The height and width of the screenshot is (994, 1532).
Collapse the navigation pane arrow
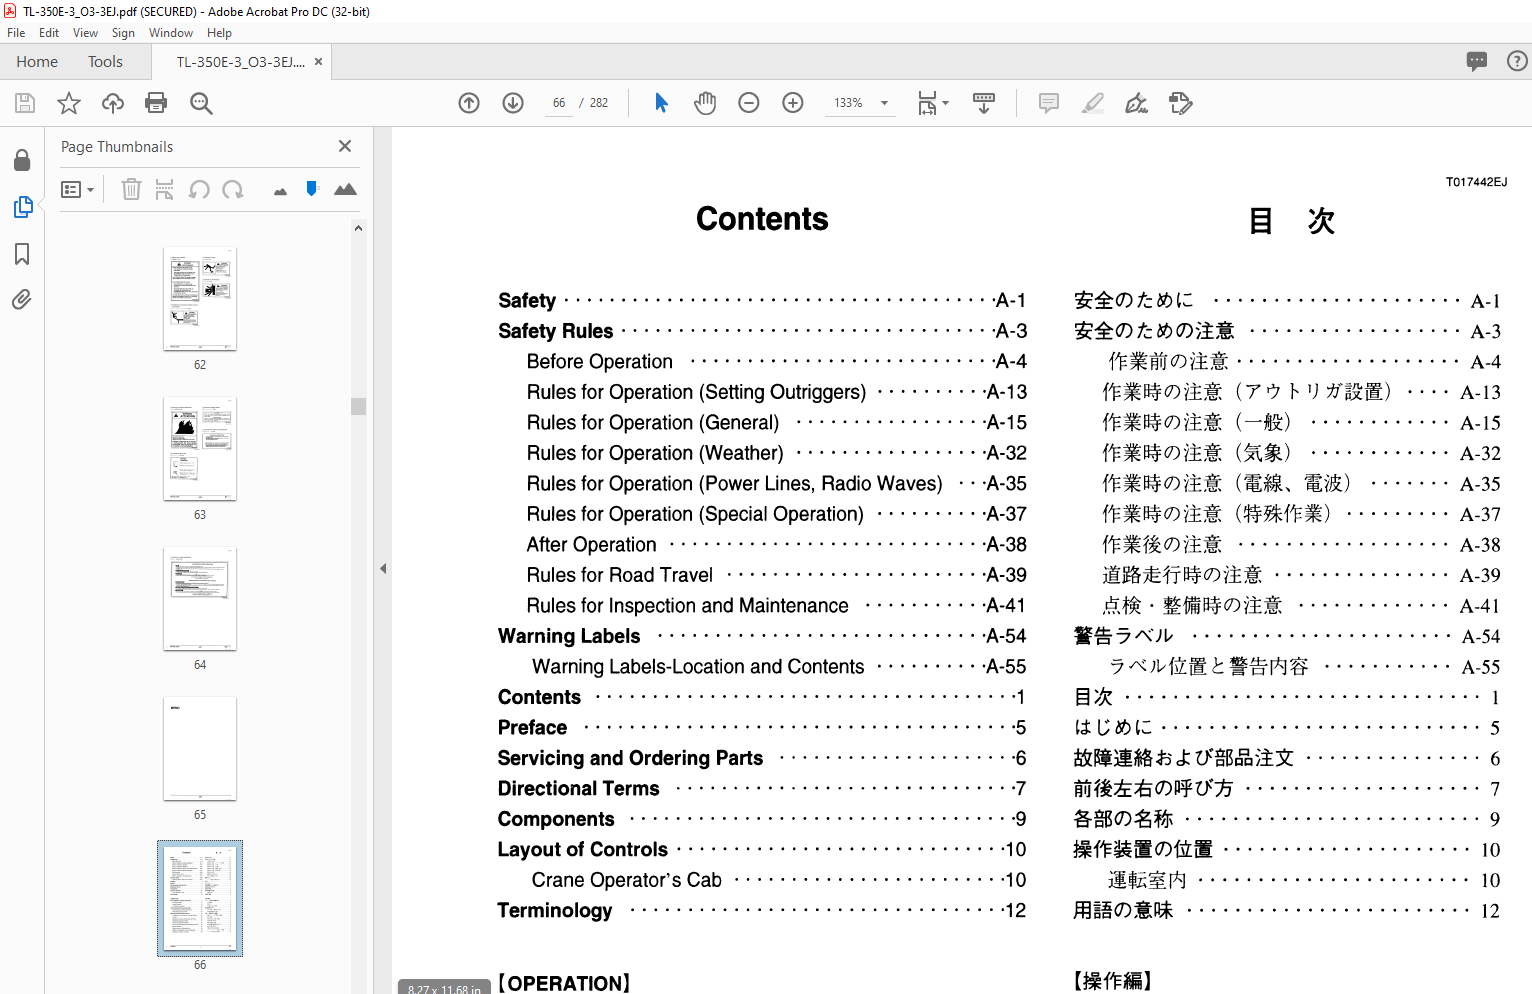pos(383,568)
